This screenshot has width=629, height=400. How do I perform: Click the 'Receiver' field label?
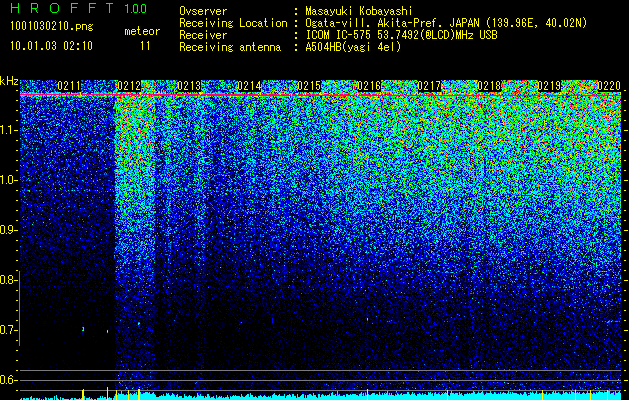(203, 35)
